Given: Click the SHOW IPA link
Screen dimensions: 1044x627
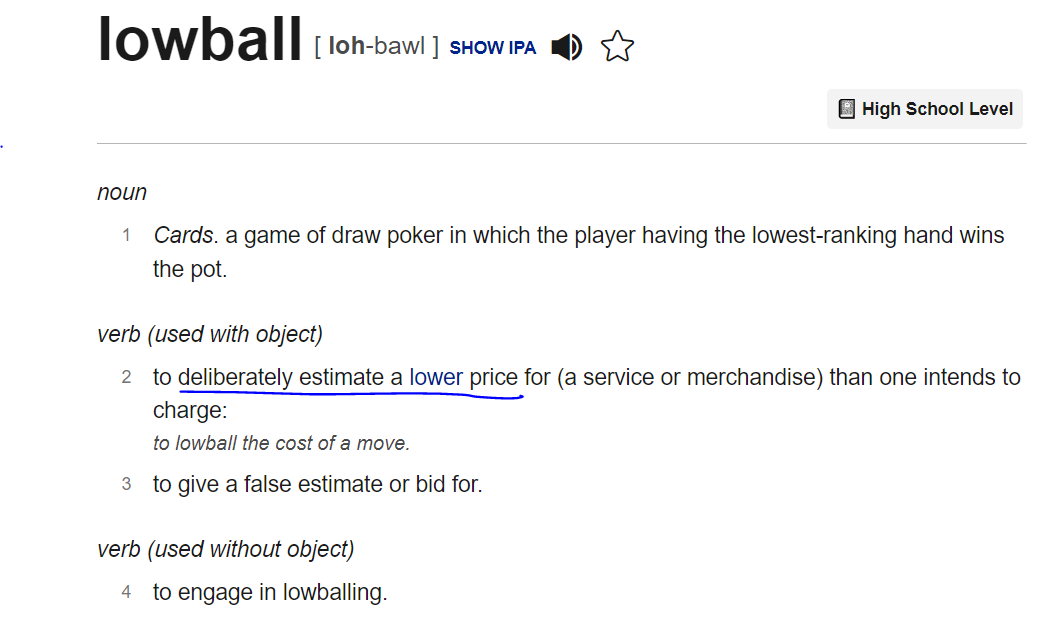Looking at the screenshot, I should coord(493,48).
